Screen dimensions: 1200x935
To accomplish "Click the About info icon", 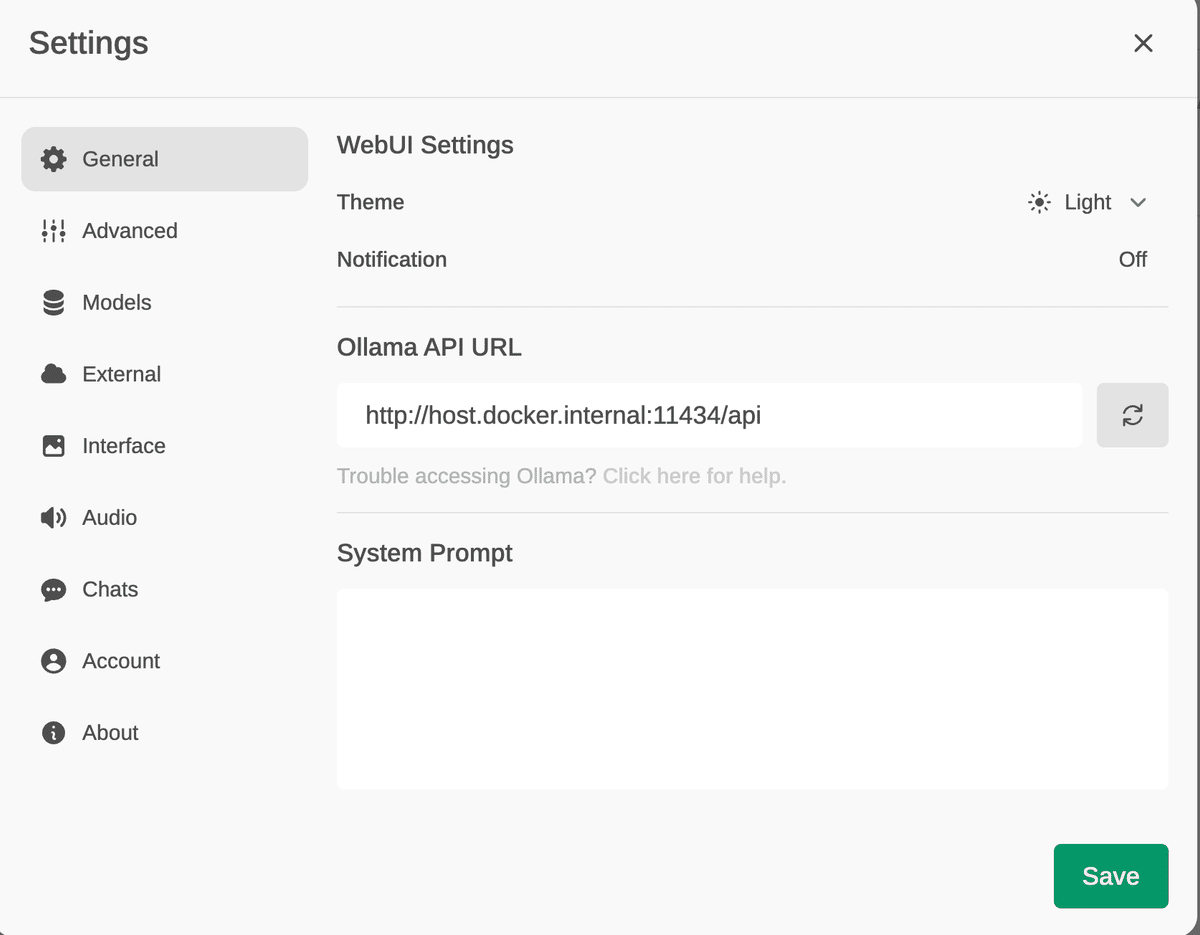I will [x=54, y=733].
